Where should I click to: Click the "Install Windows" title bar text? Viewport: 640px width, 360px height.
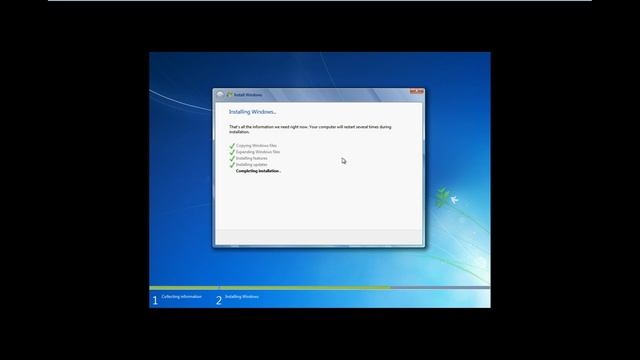[248, 95]
